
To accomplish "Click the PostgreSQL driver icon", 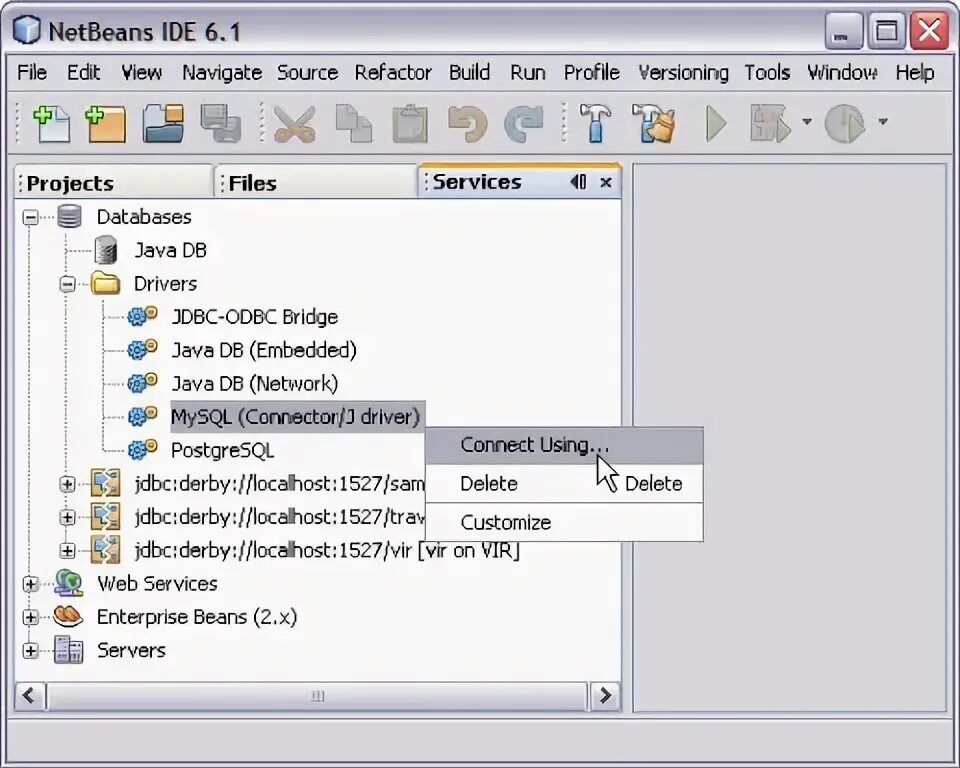I will coord(142,450).
